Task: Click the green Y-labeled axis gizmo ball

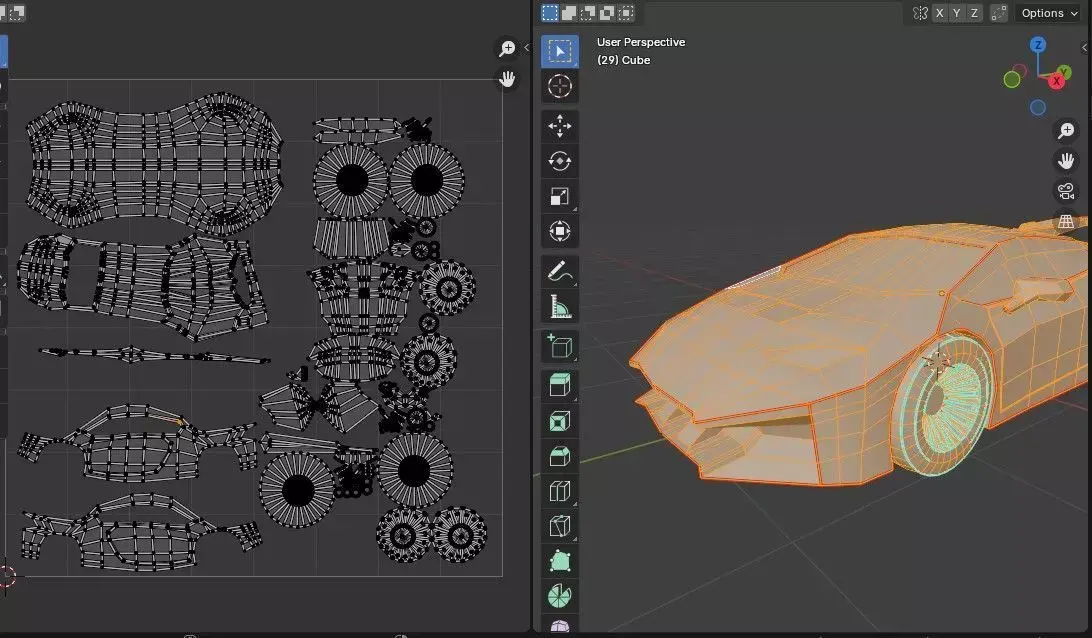Action: (x=1064, y=72)
